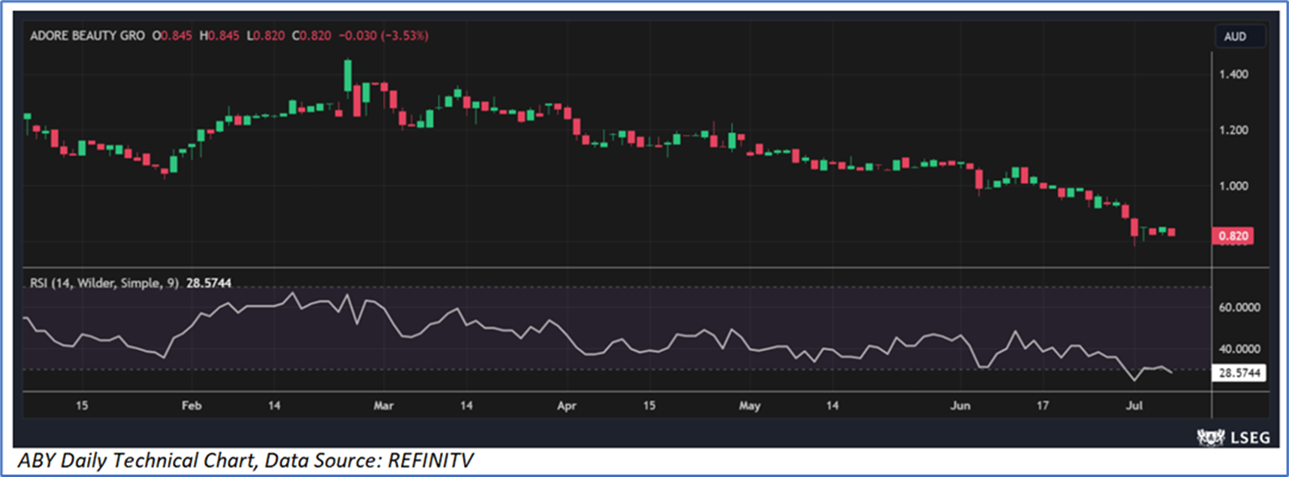
Task: Click the 28.5744 RSI axis tag
Action: pyautogui.click(x=1237, y=372)
